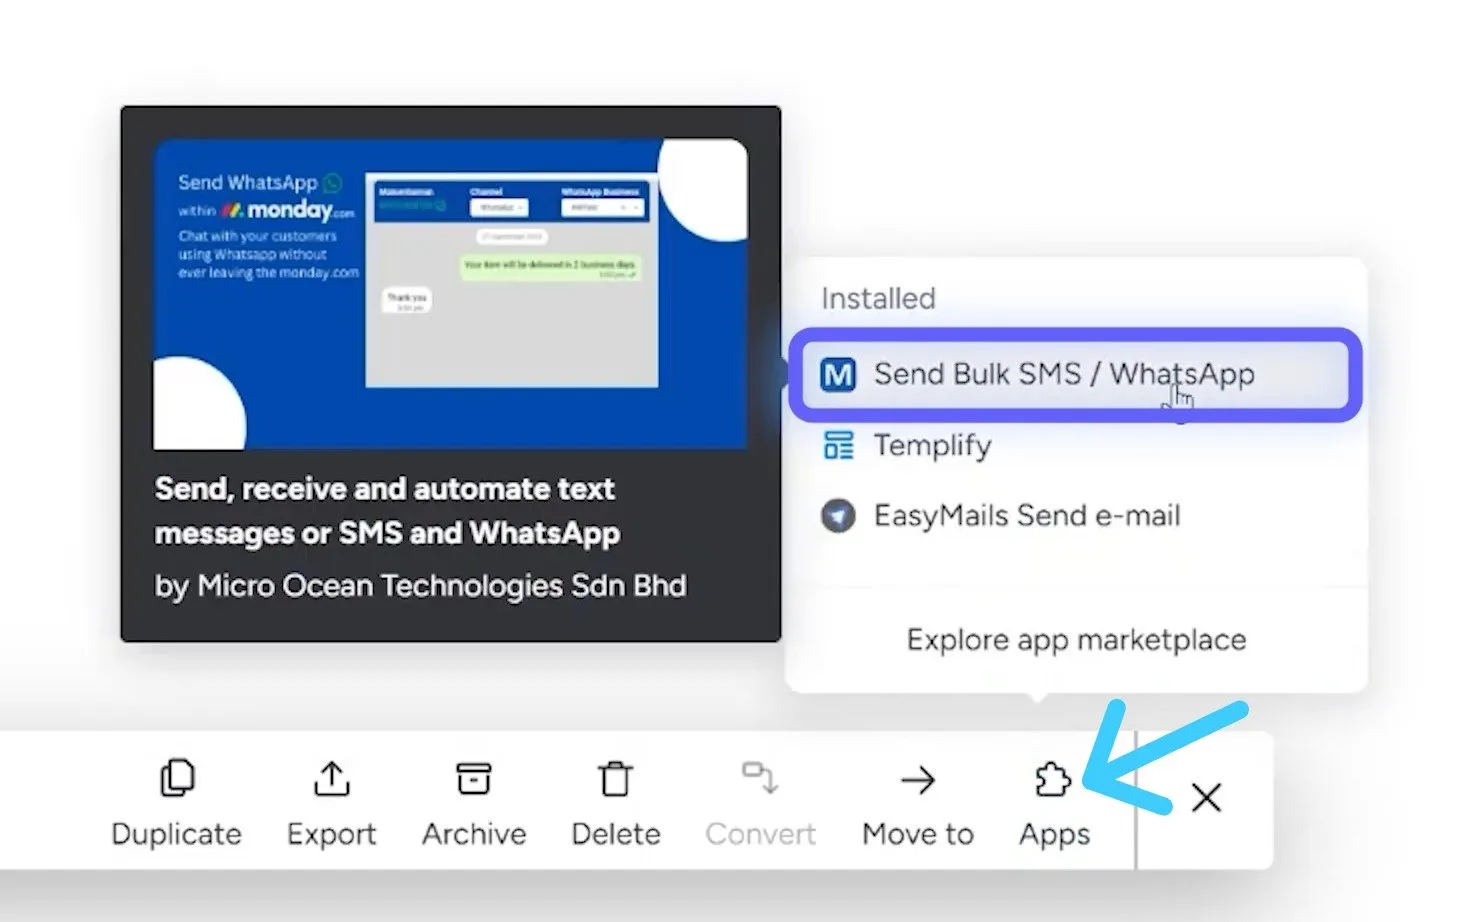Click the Delete label
The height and width of the screenshot is (922, 1471).
616,834
